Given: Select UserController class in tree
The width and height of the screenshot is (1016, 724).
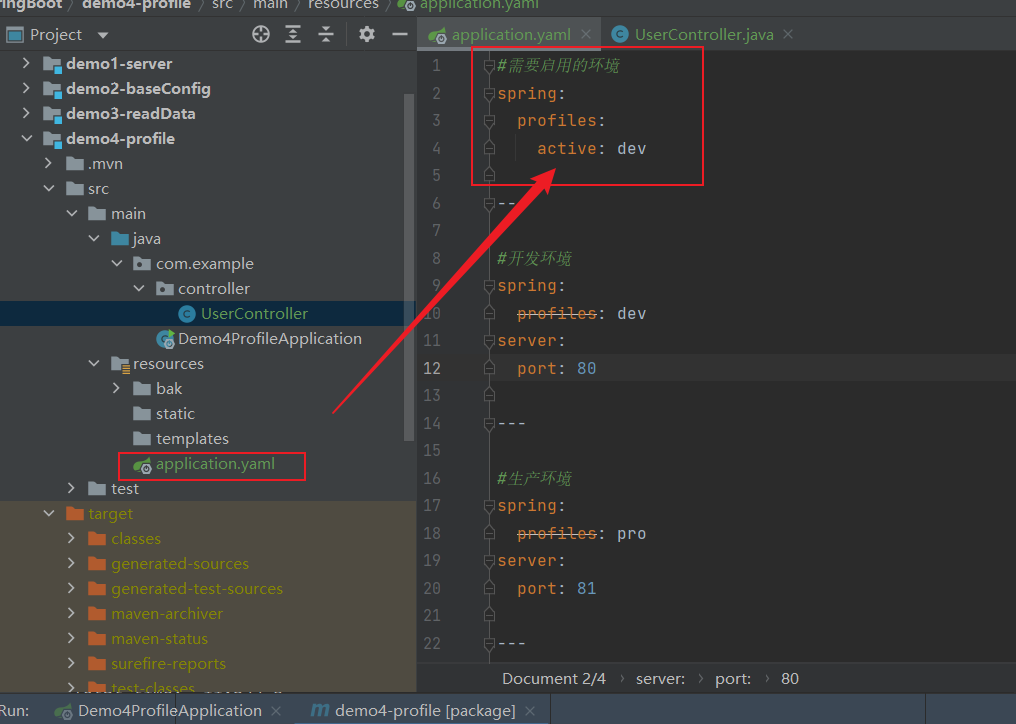Looking at the screenshot, I should click(x=254, y=314).
